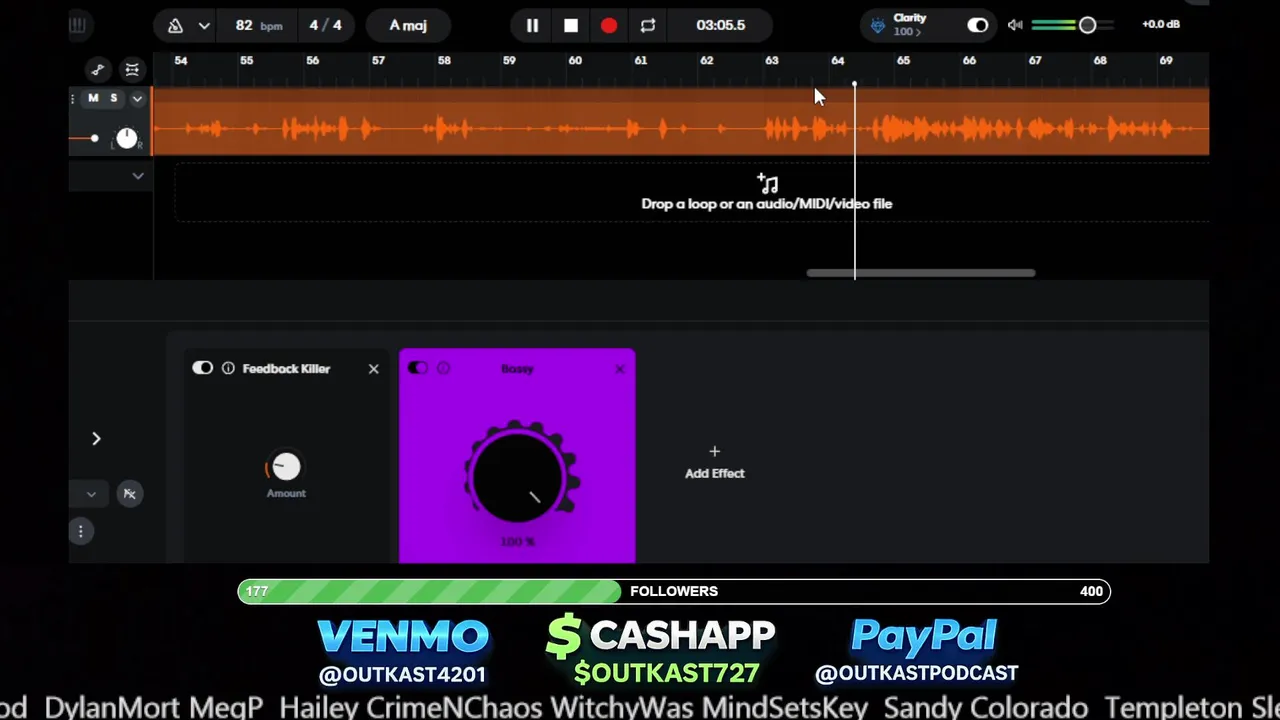Show the Bassy effect info icon
Screen dimensions: 1280x720
tap(443, 368)
